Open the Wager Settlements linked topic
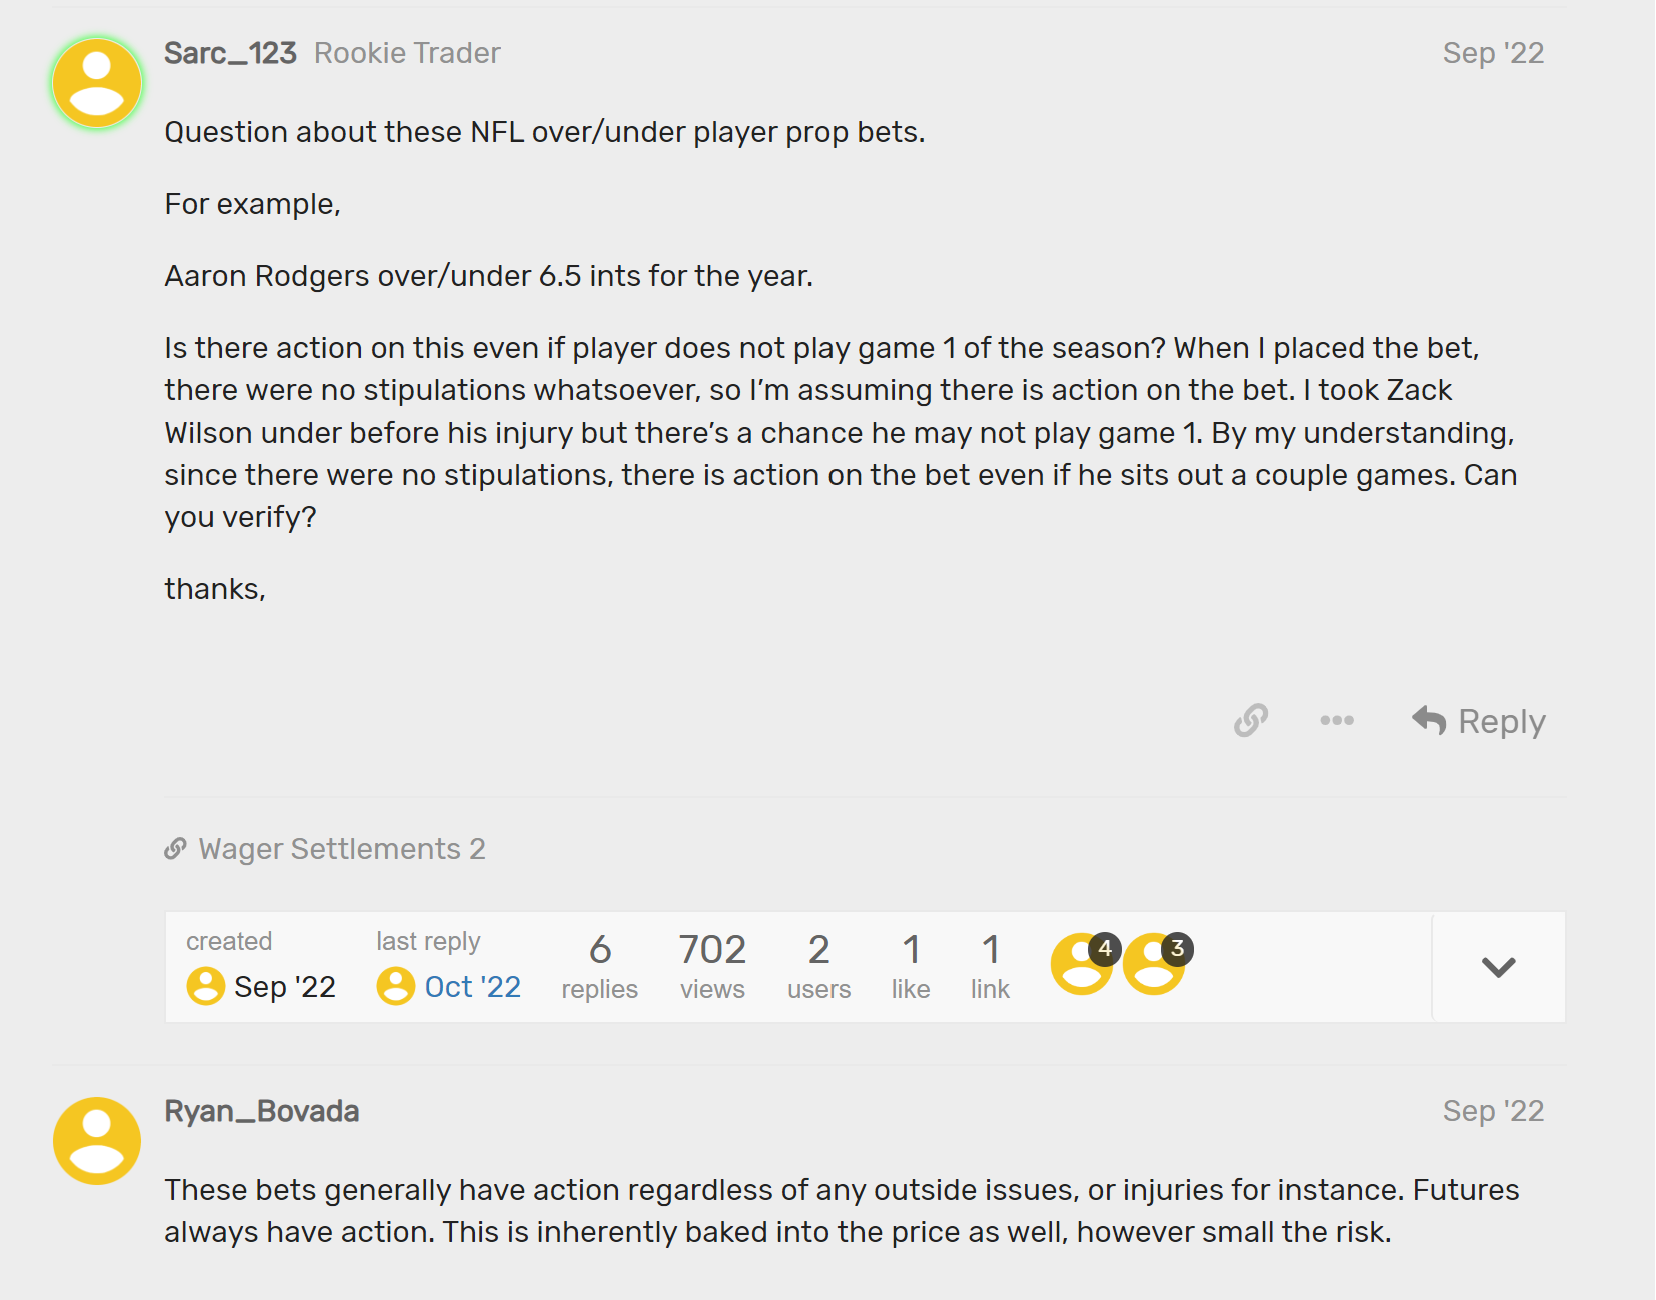Screen dimensions: 1656x1300 329,849
